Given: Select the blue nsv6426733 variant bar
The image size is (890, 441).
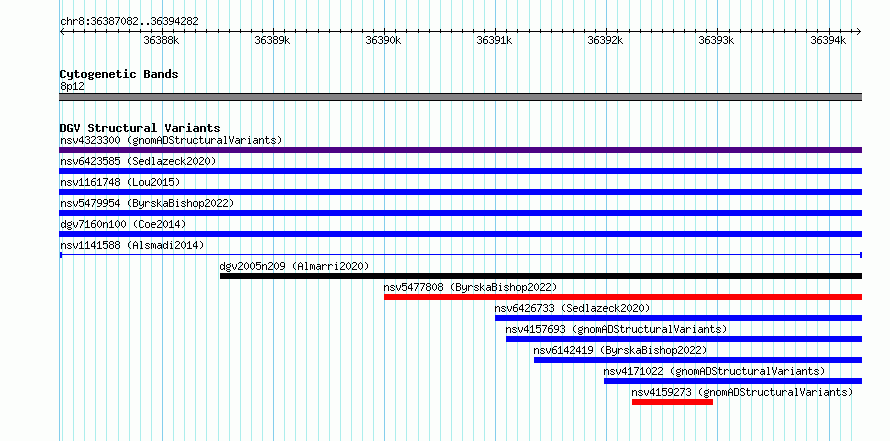Looking at the screenshot, I should pos(678,318).
